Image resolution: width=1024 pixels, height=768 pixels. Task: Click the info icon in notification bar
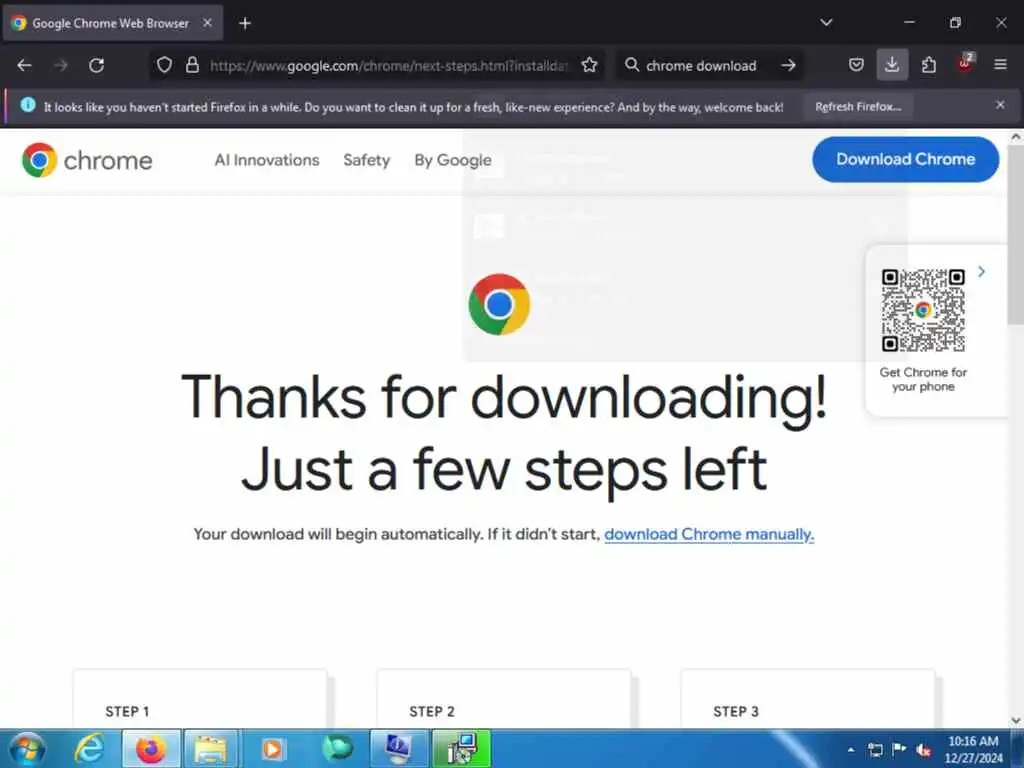pos(27,104)
